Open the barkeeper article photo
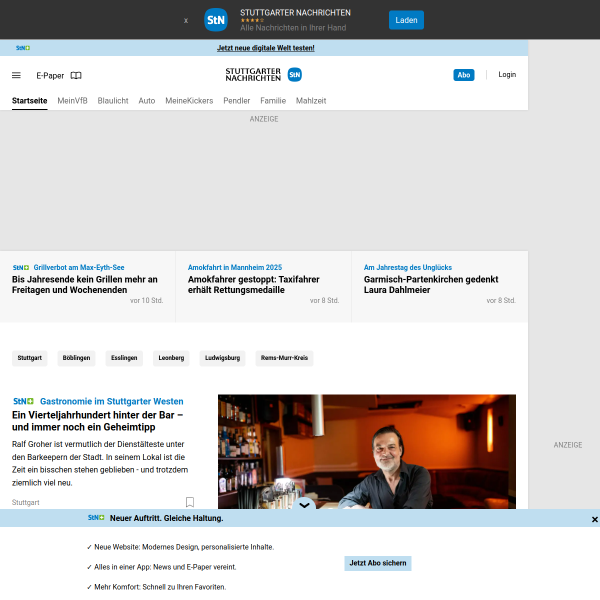 tap(367, 452)
